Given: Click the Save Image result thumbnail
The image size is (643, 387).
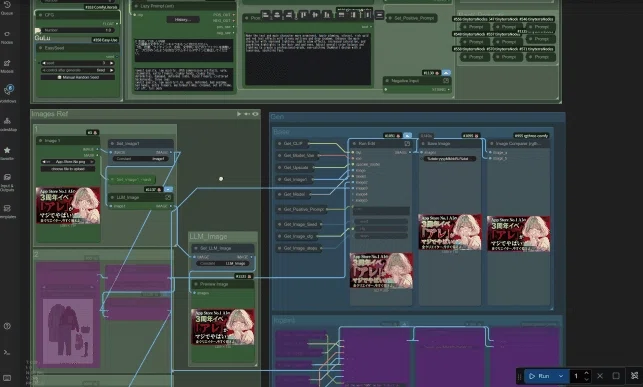Looking at the screenshot, I should pyautogui.click(x=450, y=232).
